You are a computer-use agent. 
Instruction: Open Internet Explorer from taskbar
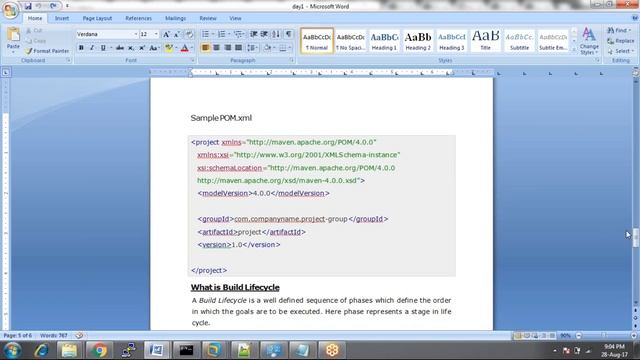tap(41, 350)
